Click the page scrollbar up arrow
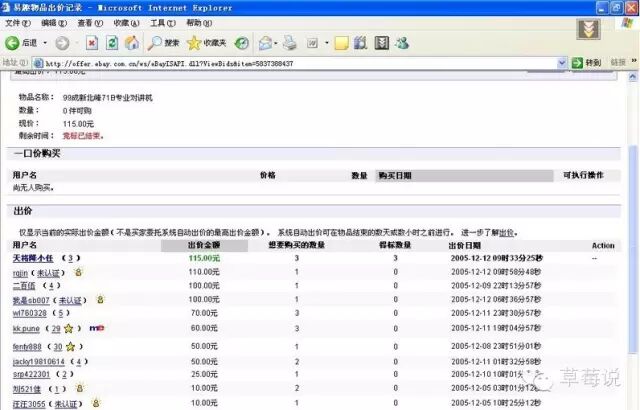 pos(632,77)
